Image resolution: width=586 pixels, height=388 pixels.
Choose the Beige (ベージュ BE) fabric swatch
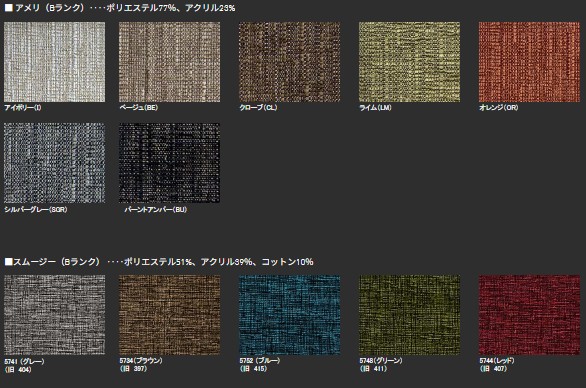pos(169,62)
